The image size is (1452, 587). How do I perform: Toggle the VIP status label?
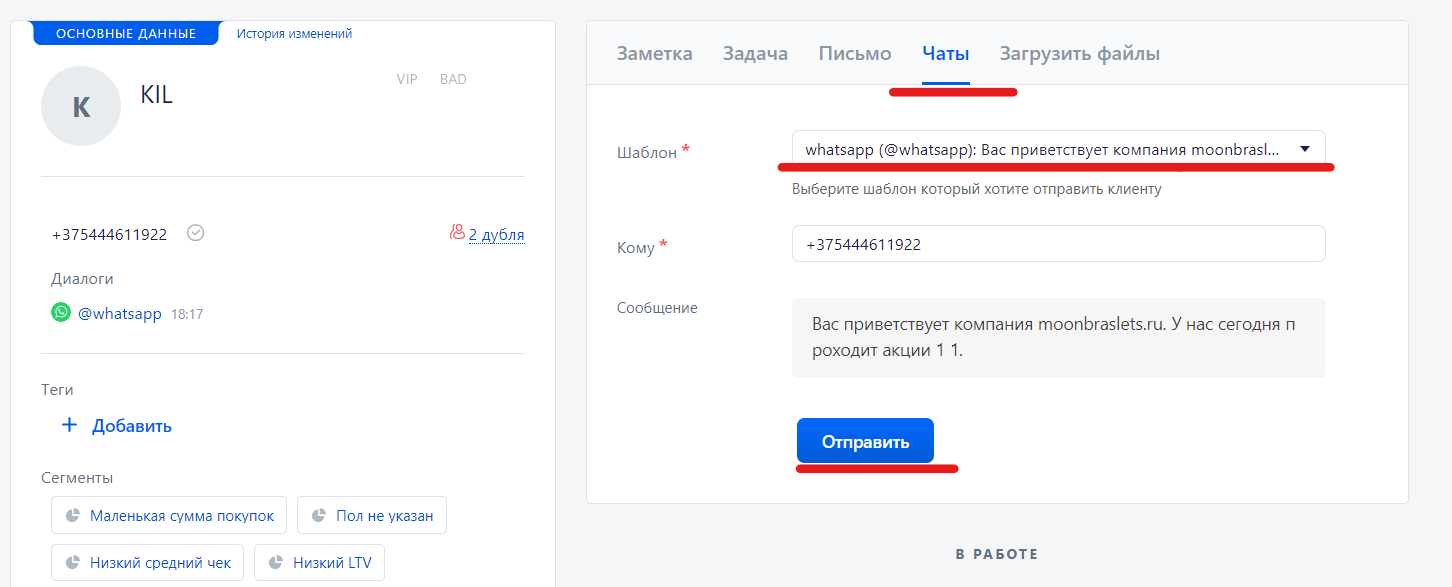(407, 79)
